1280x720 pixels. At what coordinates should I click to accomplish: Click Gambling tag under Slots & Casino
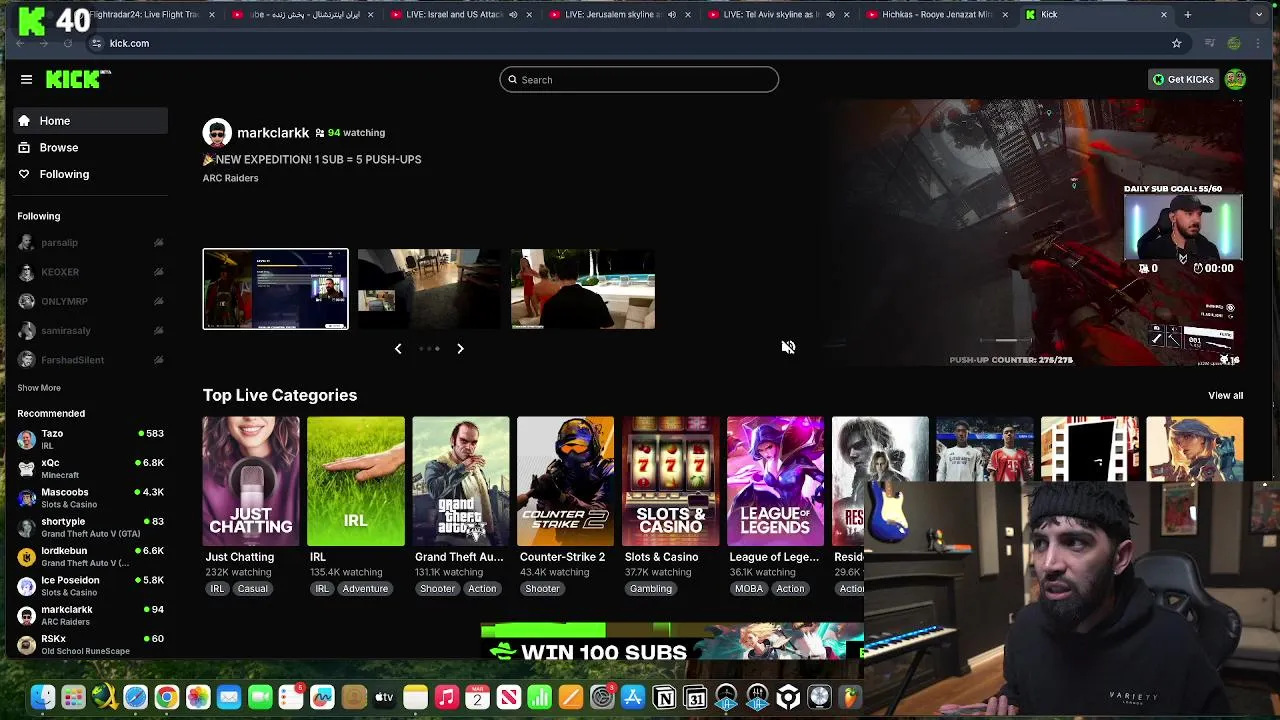[x=651, y=589]
